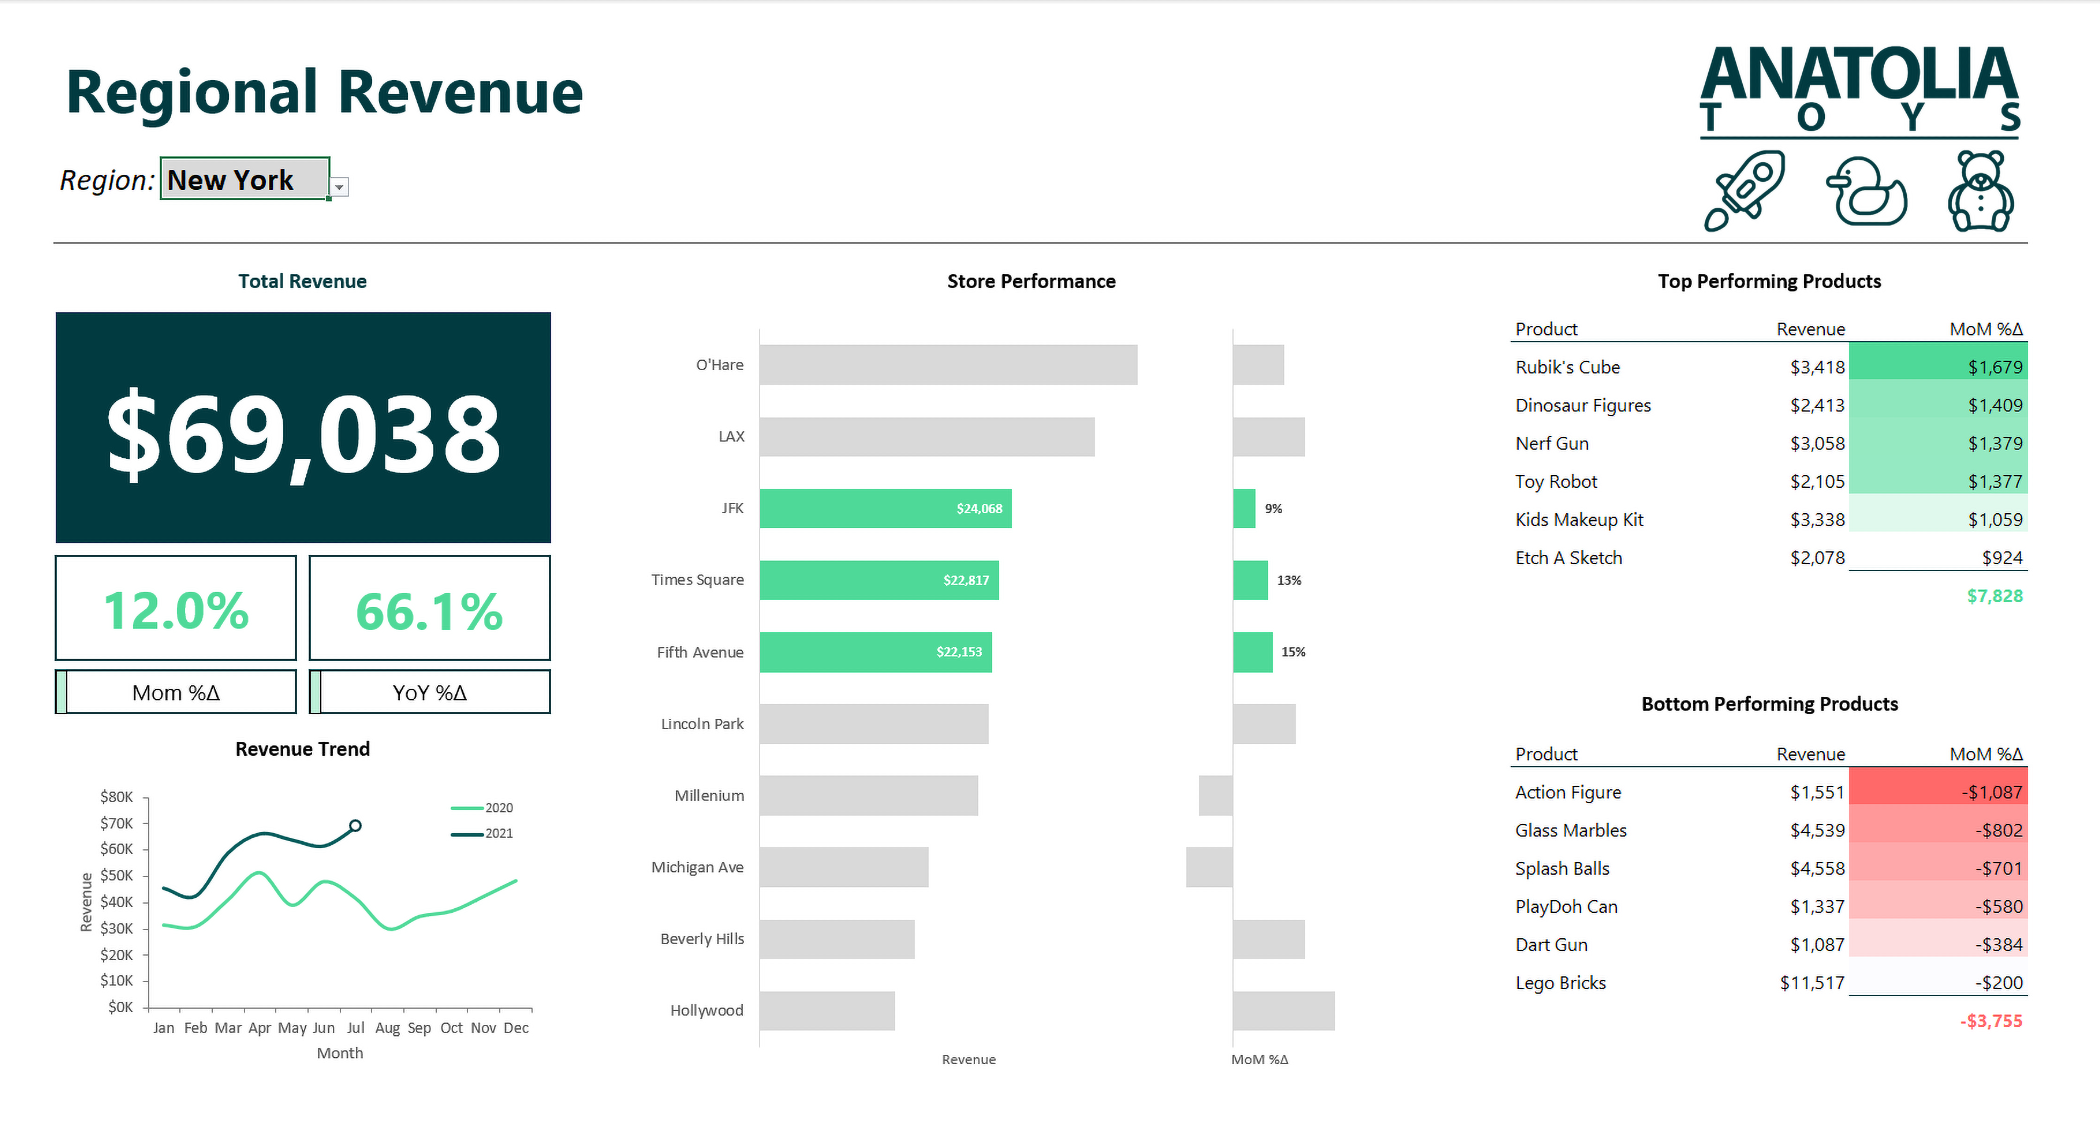
Task: Click the YoY %Δ label box
Action: 430,693
